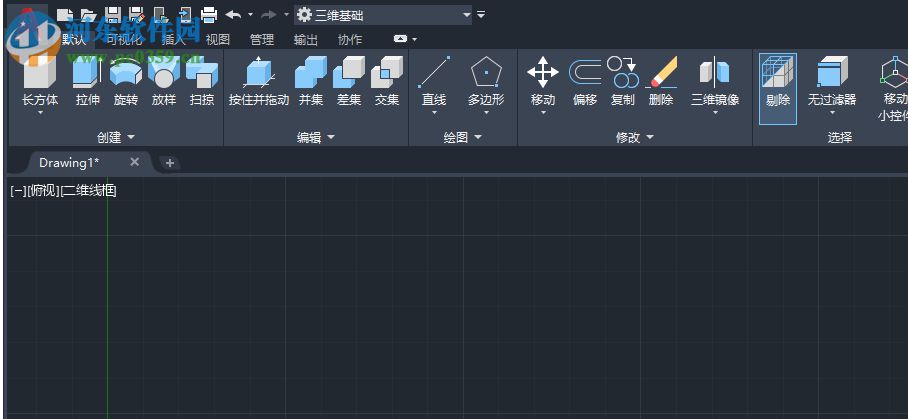Switch to the 协作 ribbon tab
The image size is (908, 419).
(x=350, y=39)
